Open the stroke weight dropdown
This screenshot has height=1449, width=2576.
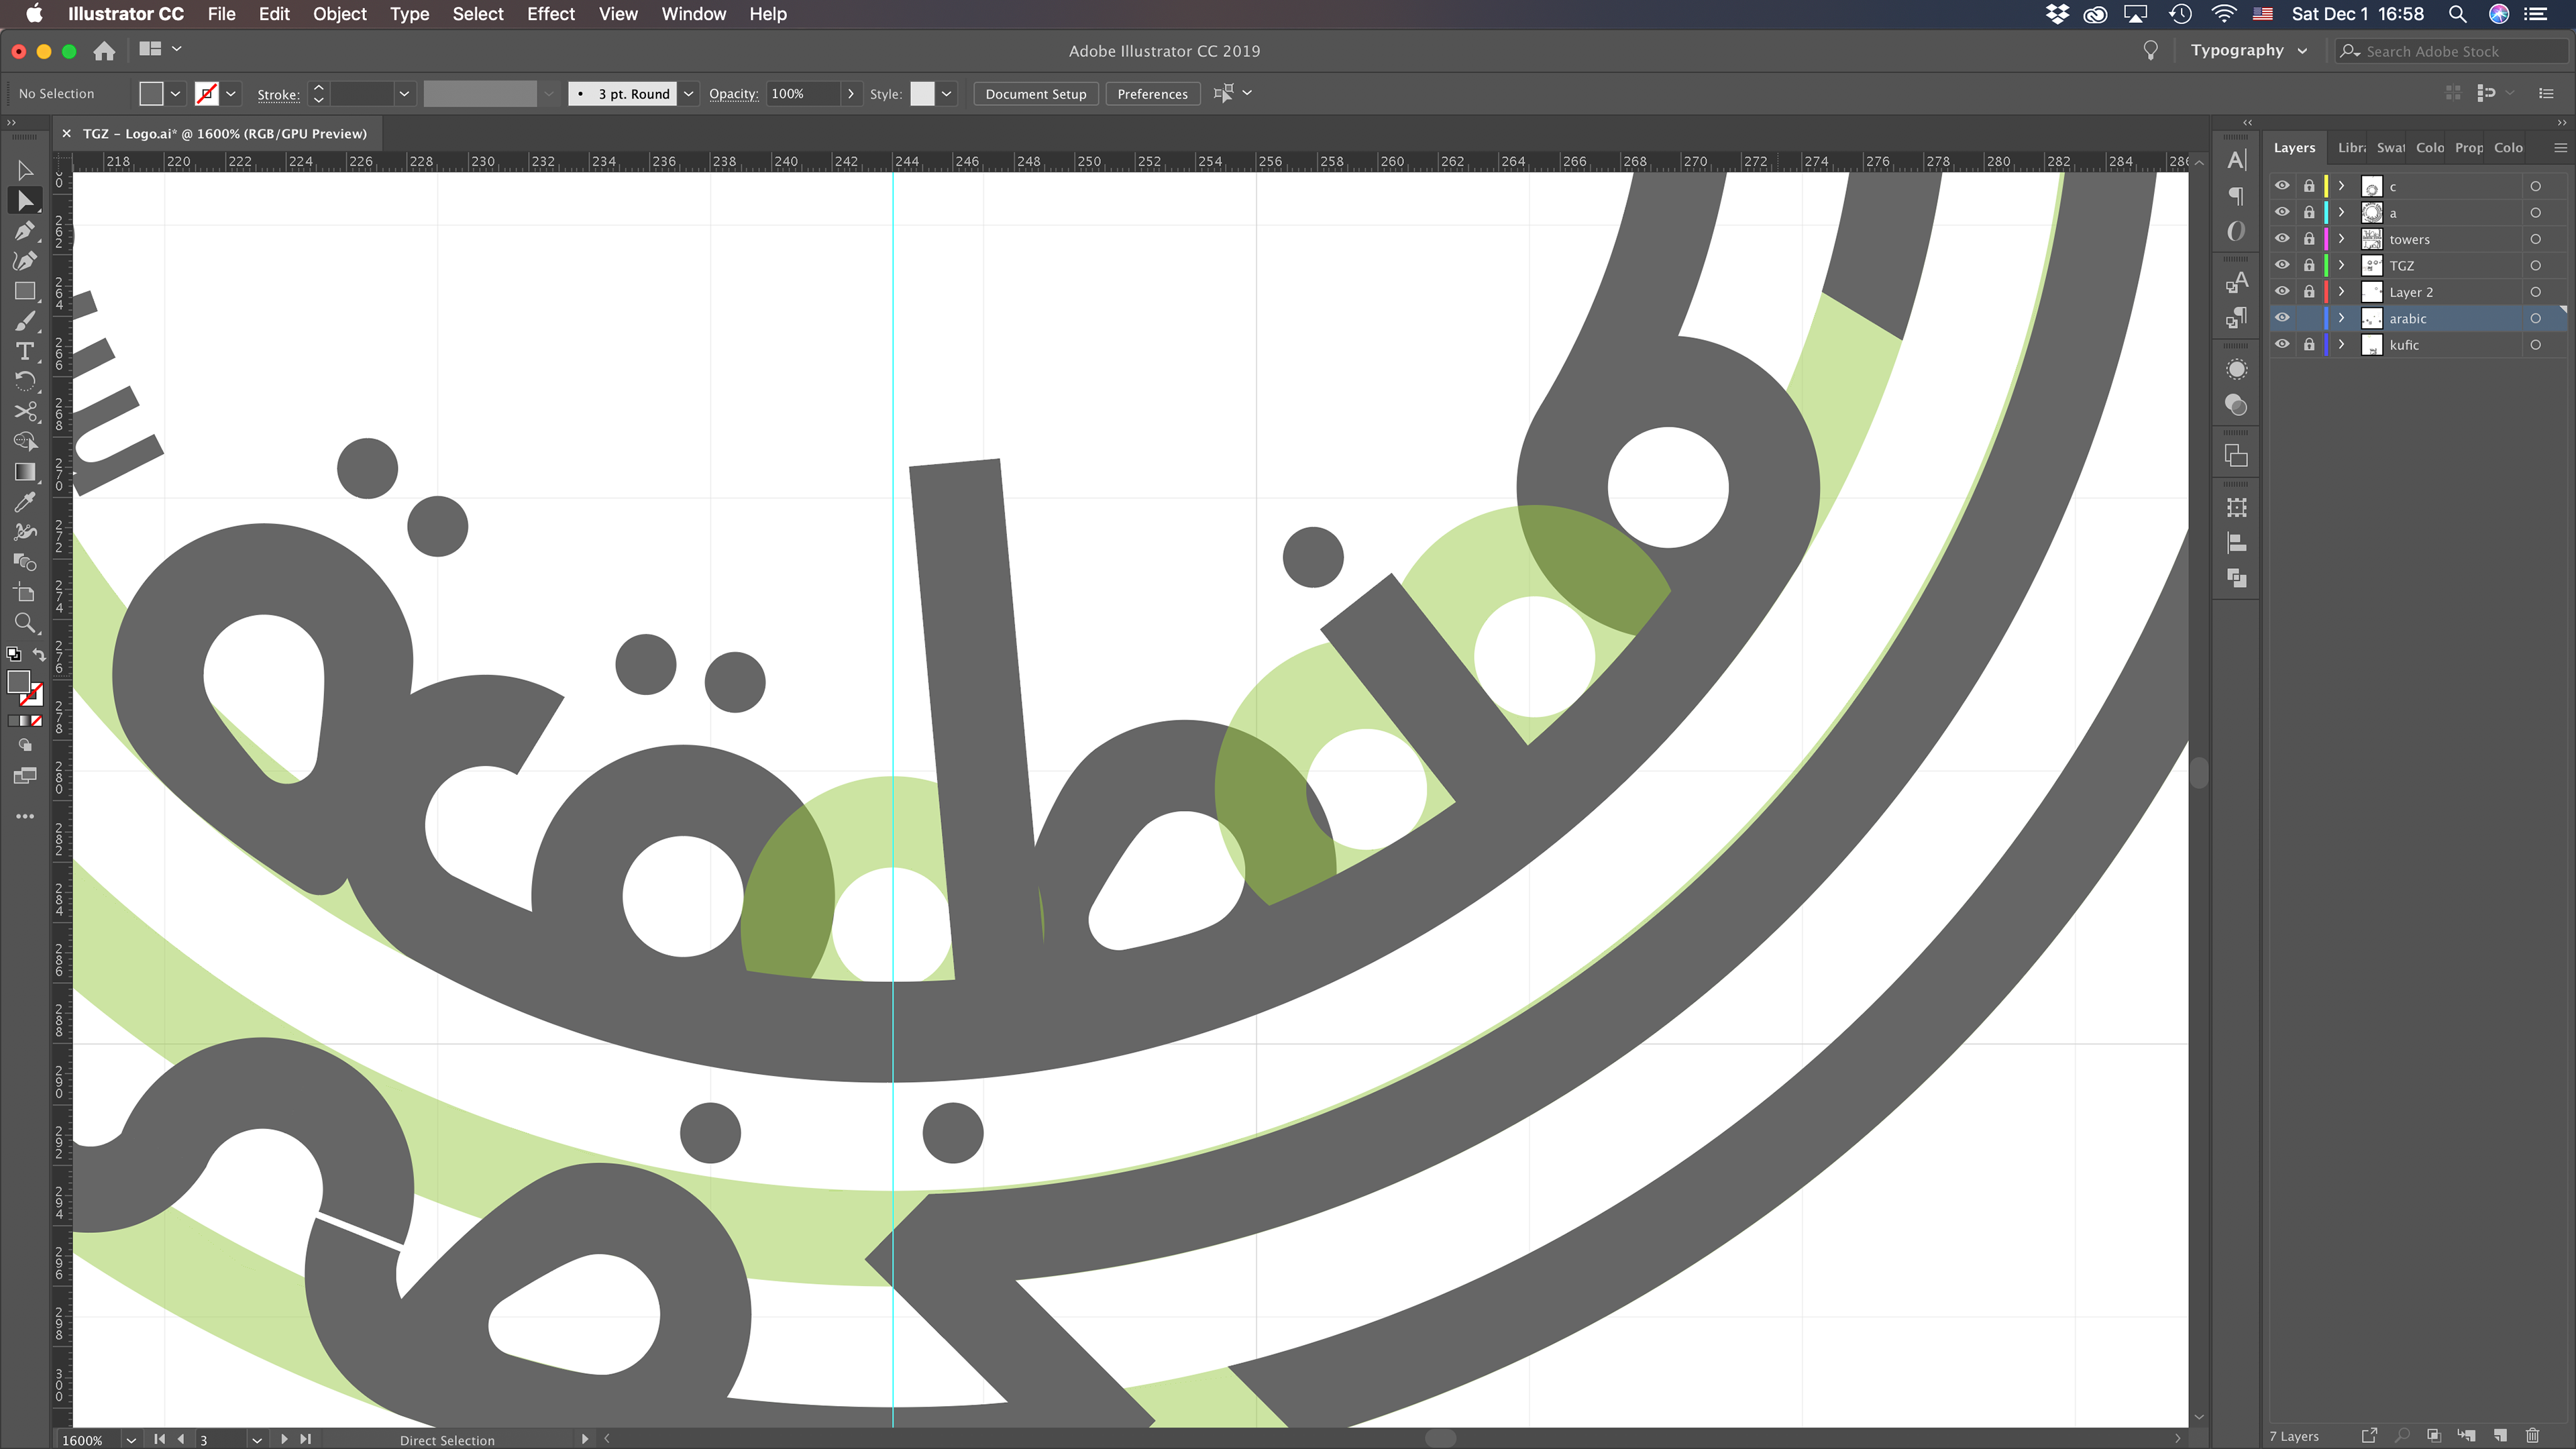[x=404, y=94]
